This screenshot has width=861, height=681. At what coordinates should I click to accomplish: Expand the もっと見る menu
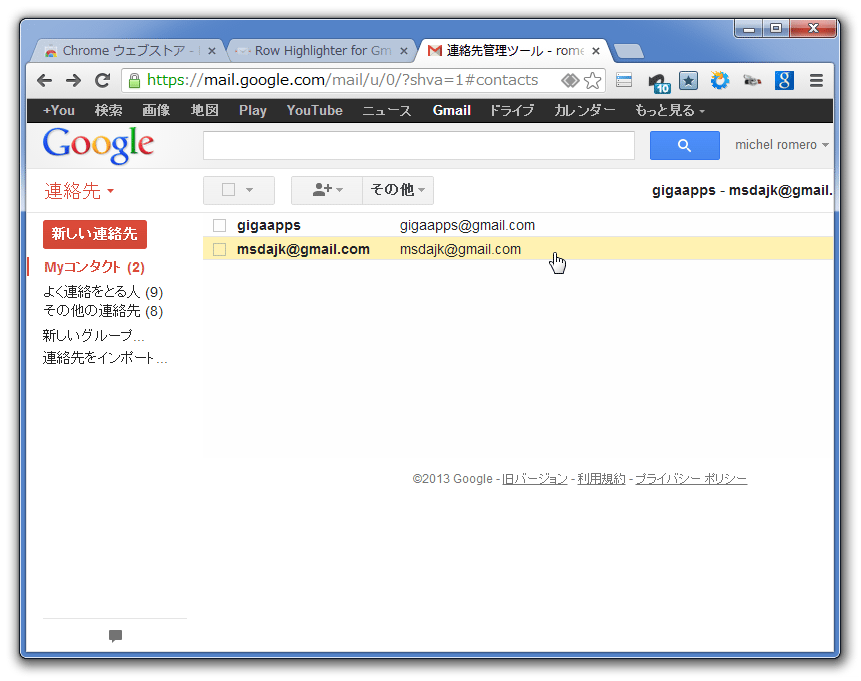(670, 110)
